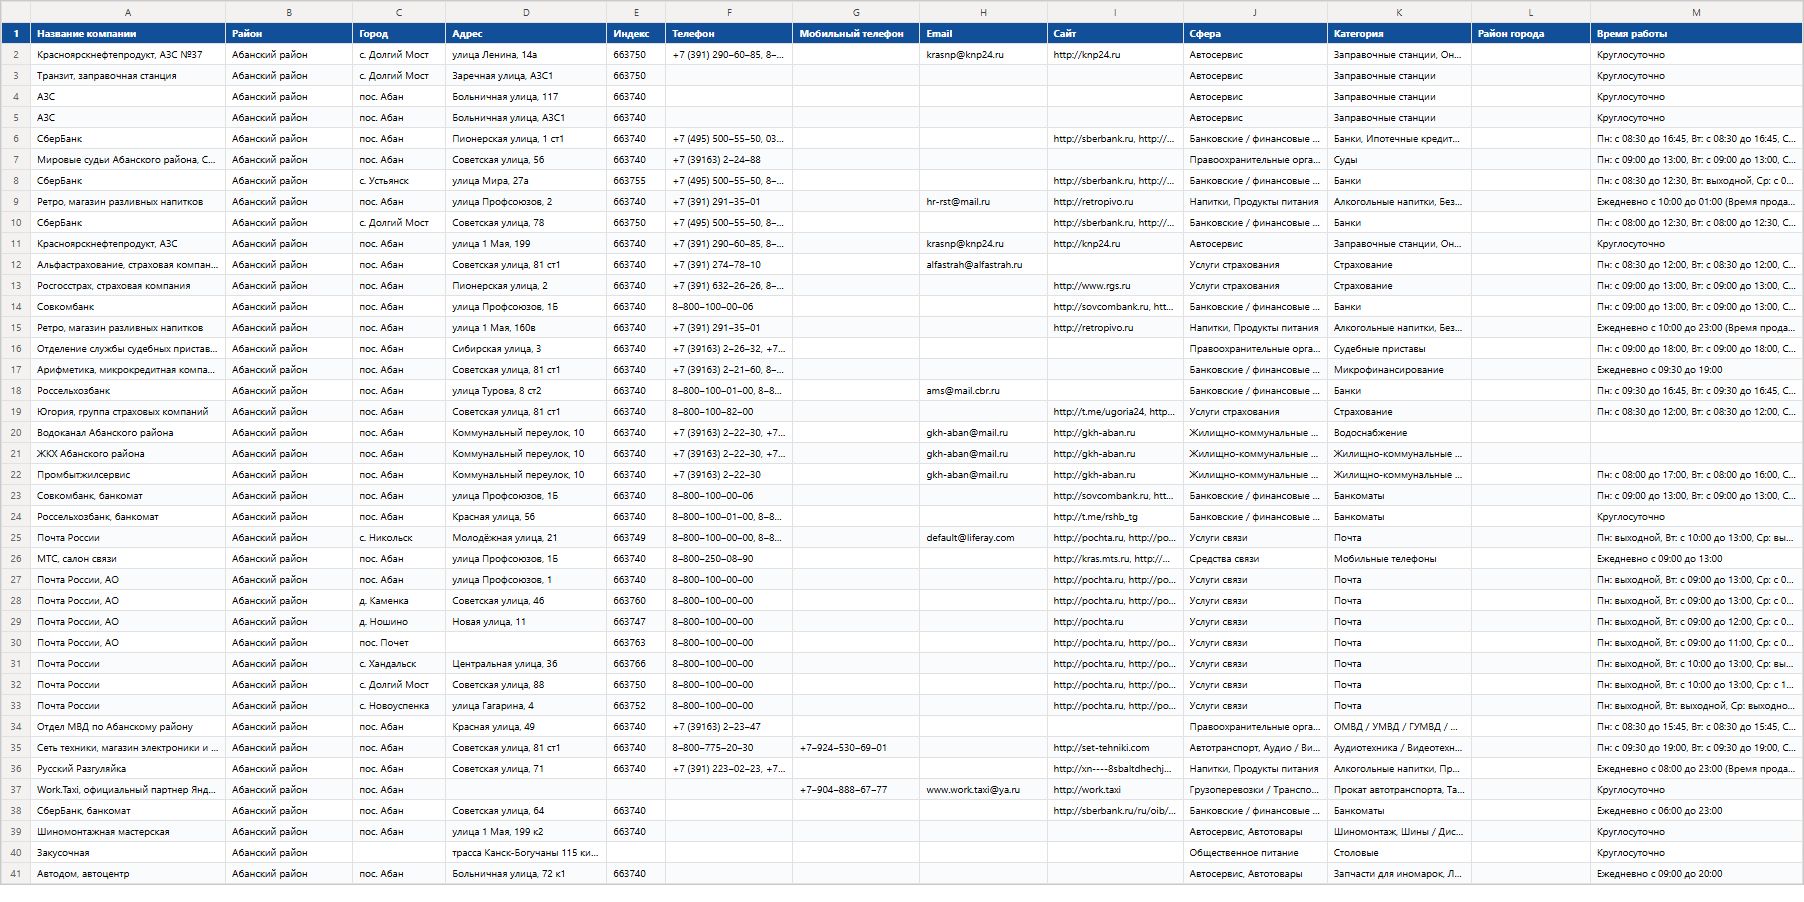Screen dimensions: 1804x902
Task: Select the 'ams@mail.cbr.ru' email cell
Action: (984, 391)
